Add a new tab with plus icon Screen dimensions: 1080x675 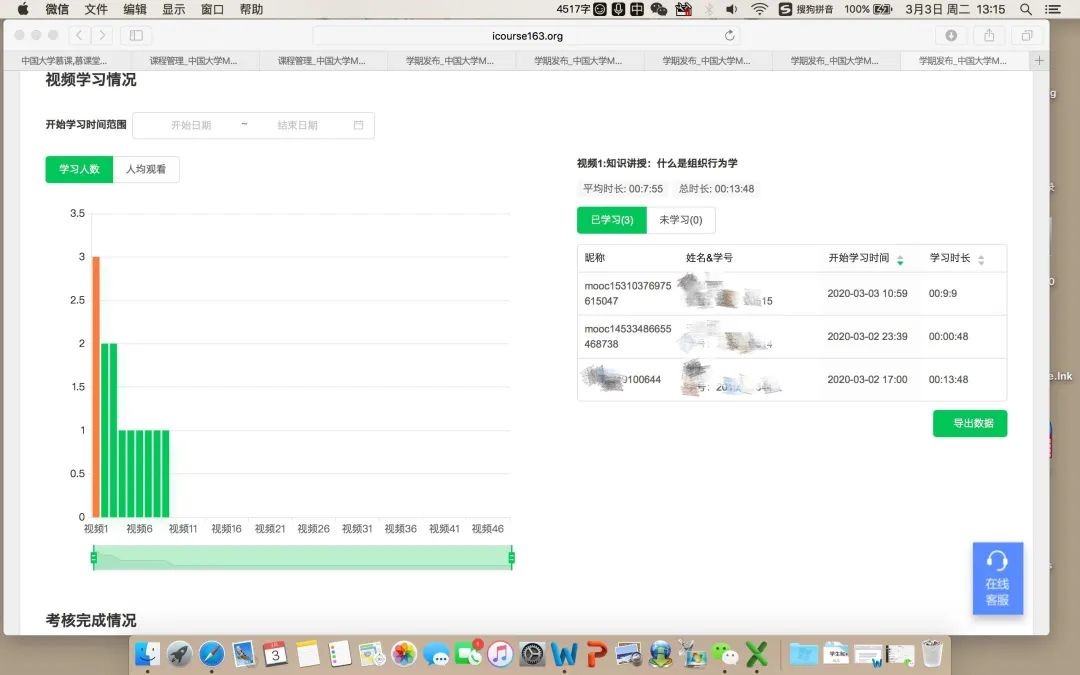pyautogui.click(x=1039, y=61)
